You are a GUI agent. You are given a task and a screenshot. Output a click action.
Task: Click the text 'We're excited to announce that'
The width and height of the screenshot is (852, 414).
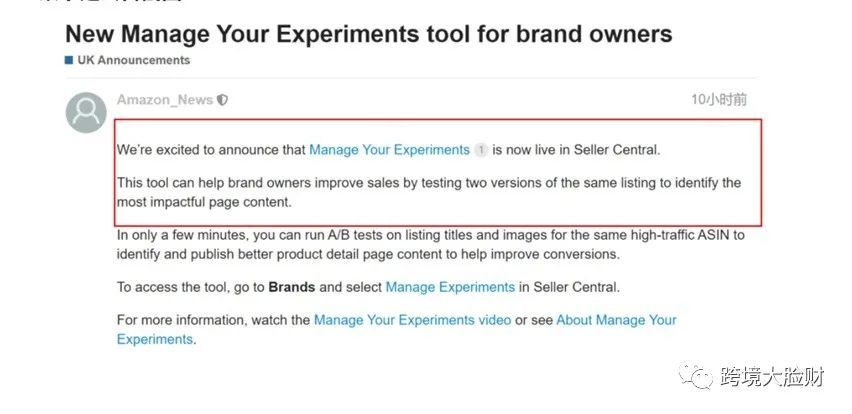[211, 150]
